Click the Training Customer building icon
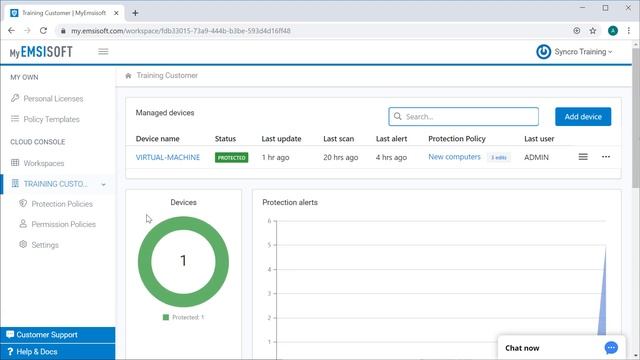The height and width of the screenshot is (360, 640). click(x=15, y=183)
